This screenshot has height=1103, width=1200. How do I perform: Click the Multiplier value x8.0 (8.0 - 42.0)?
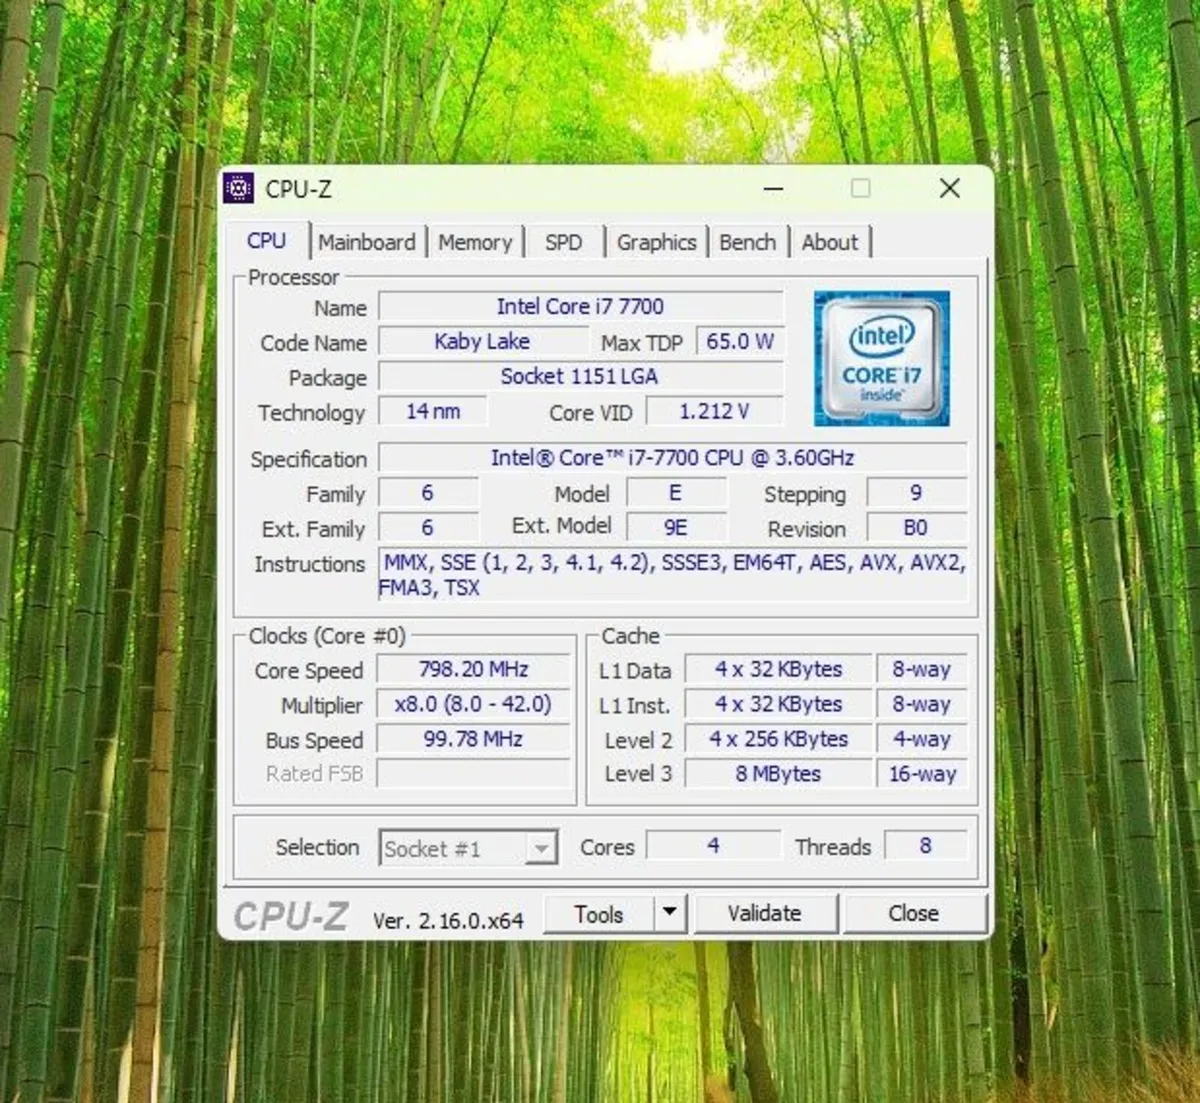point(473,704)
